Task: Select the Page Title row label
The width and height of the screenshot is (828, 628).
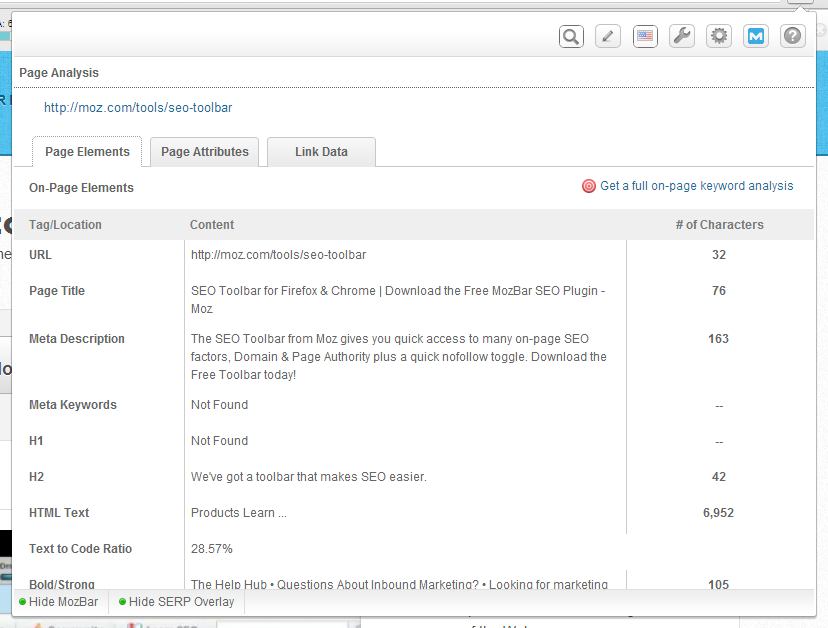Action: 57,290
